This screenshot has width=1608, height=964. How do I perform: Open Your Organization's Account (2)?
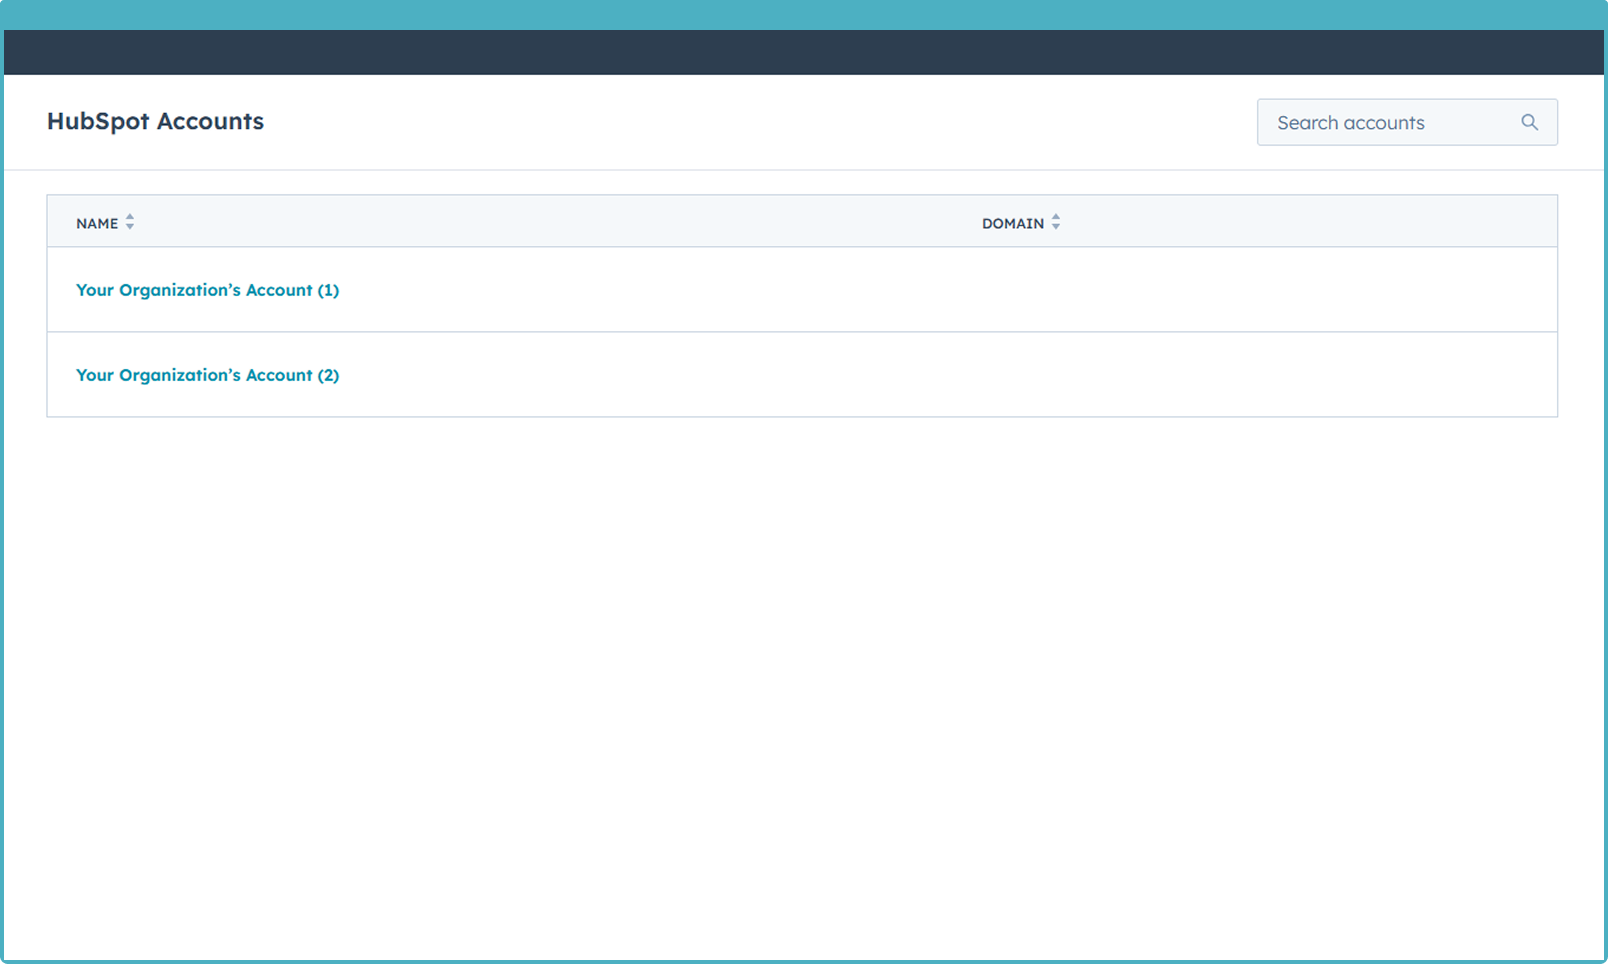[x=207, y=375]
